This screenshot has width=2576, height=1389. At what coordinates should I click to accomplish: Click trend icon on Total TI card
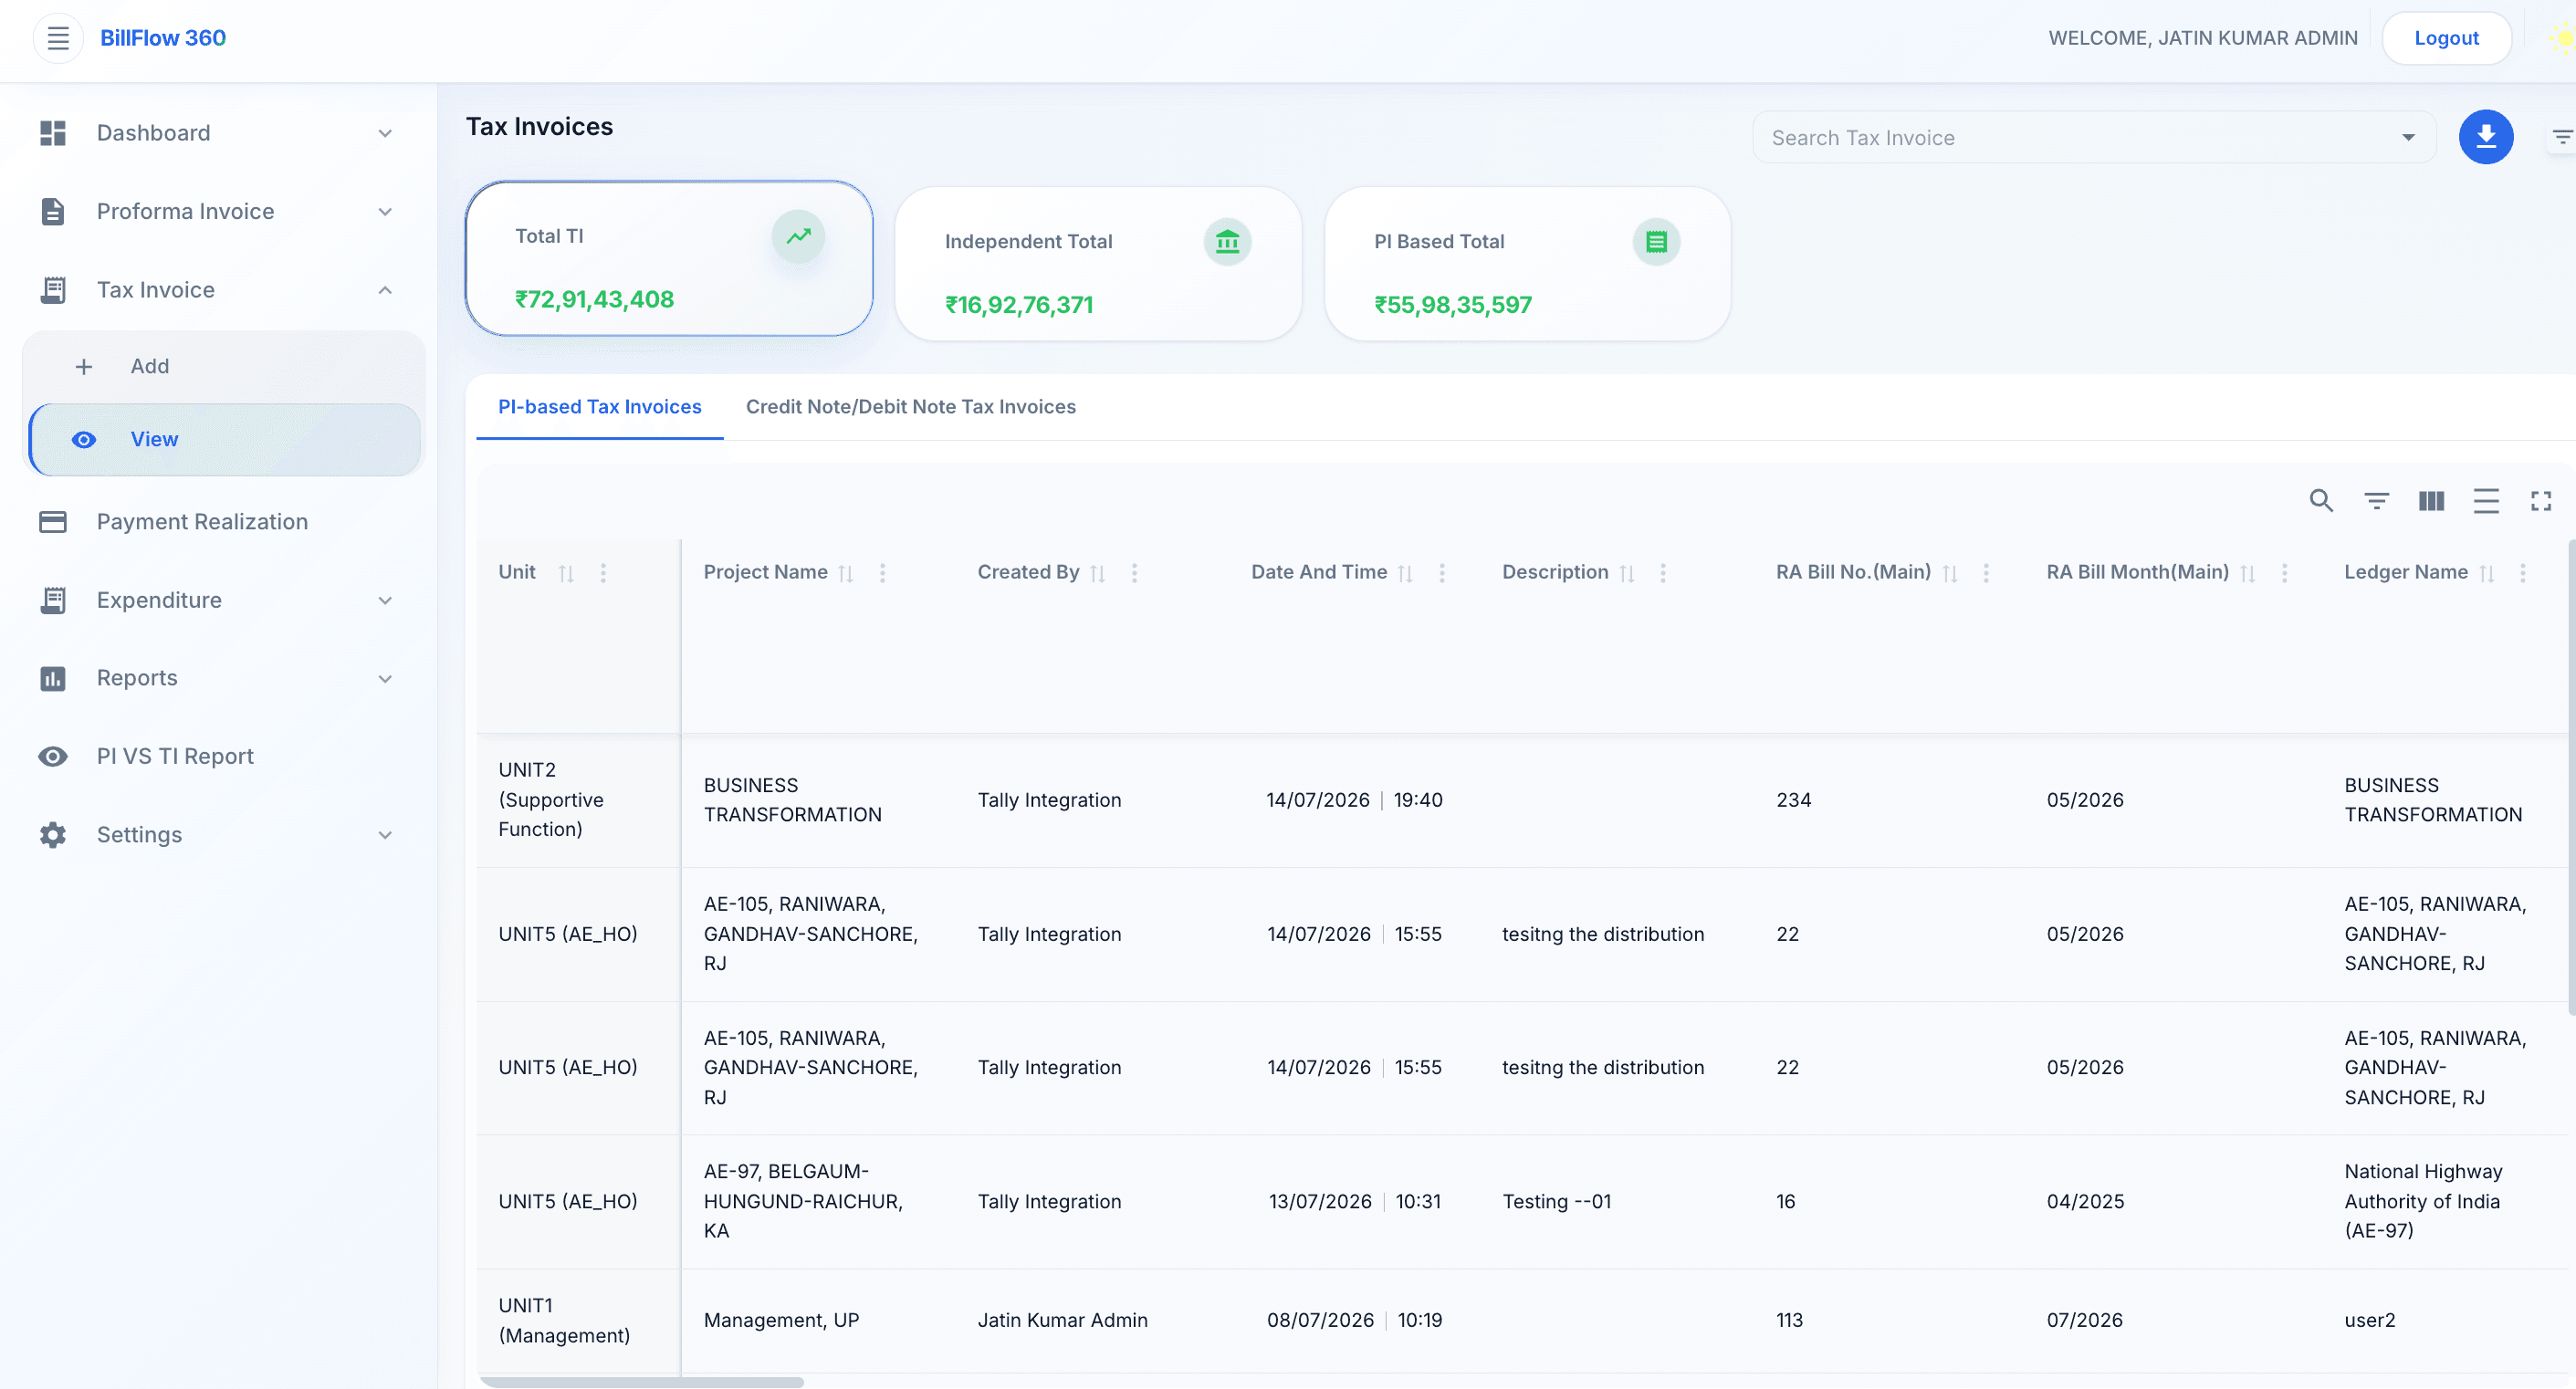798,236
